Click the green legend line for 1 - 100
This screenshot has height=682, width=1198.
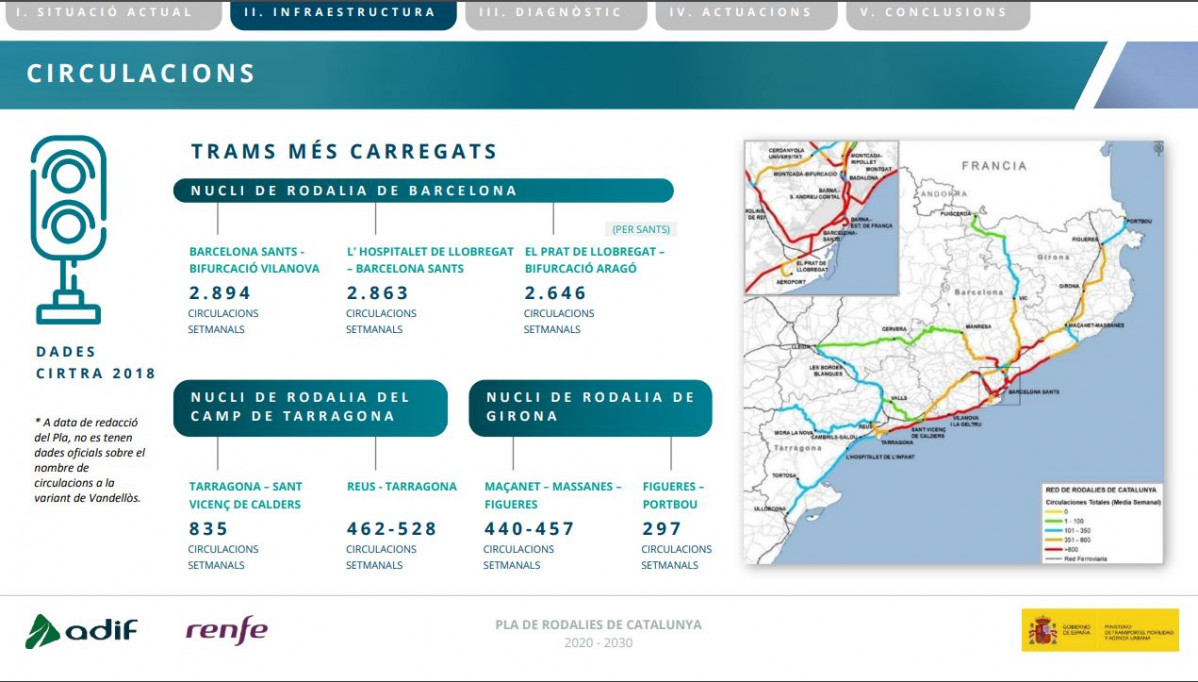tap(1054, 521)
